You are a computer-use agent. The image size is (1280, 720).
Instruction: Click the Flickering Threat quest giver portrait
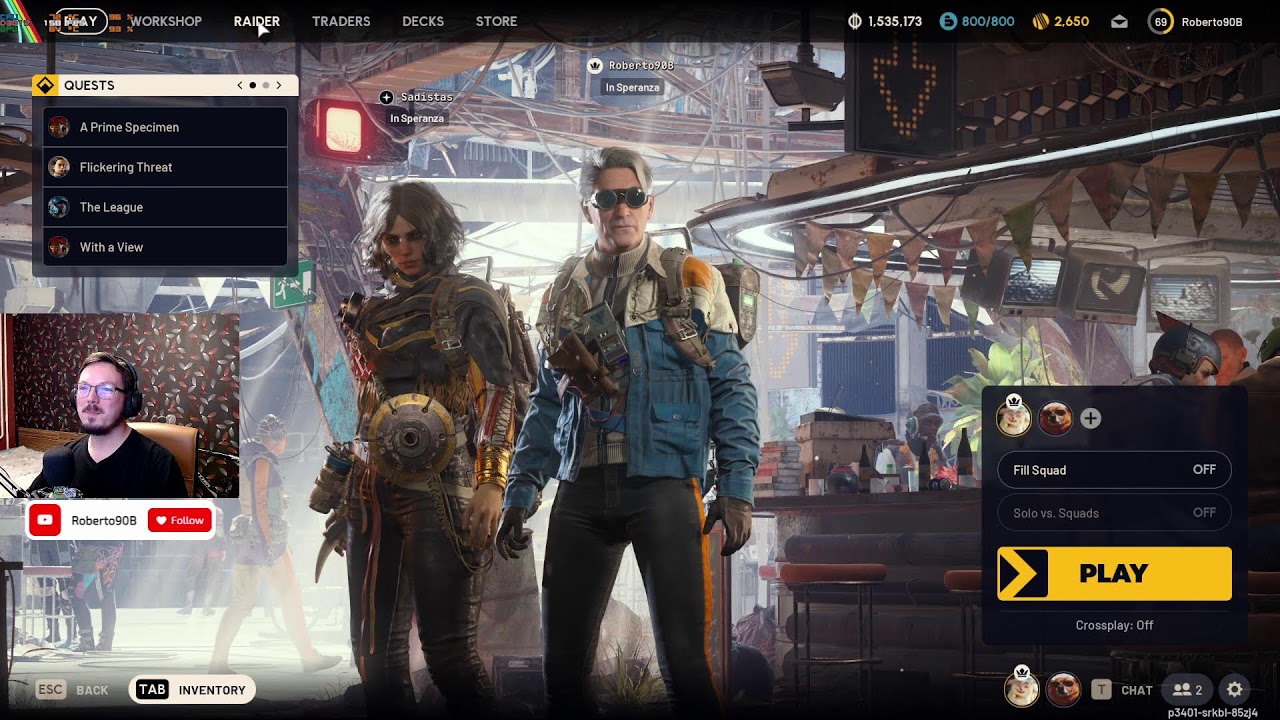(x=59, y=167)
